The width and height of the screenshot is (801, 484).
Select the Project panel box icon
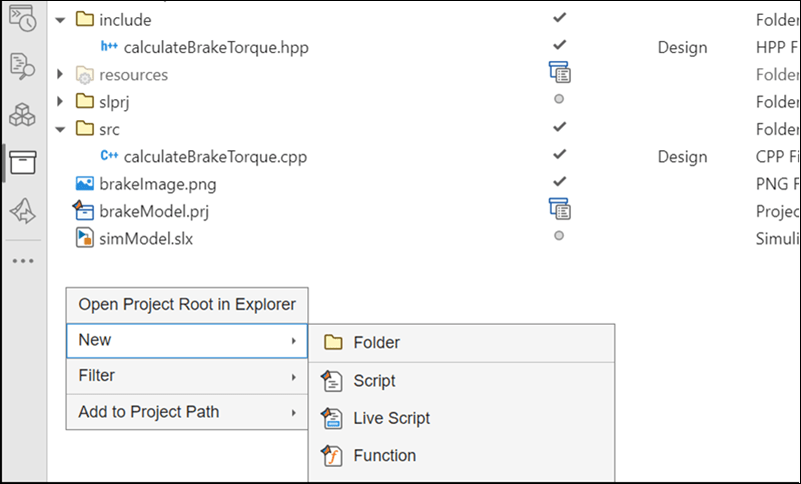pos(22,162)
